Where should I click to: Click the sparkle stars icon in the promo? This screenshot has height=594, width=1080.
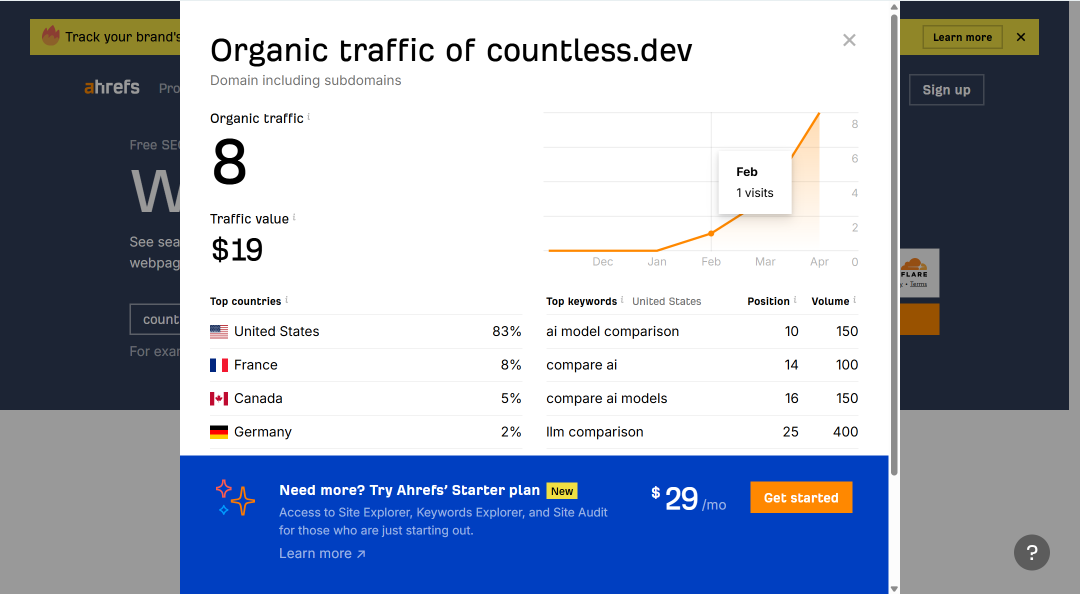click(x=234, y=498)
